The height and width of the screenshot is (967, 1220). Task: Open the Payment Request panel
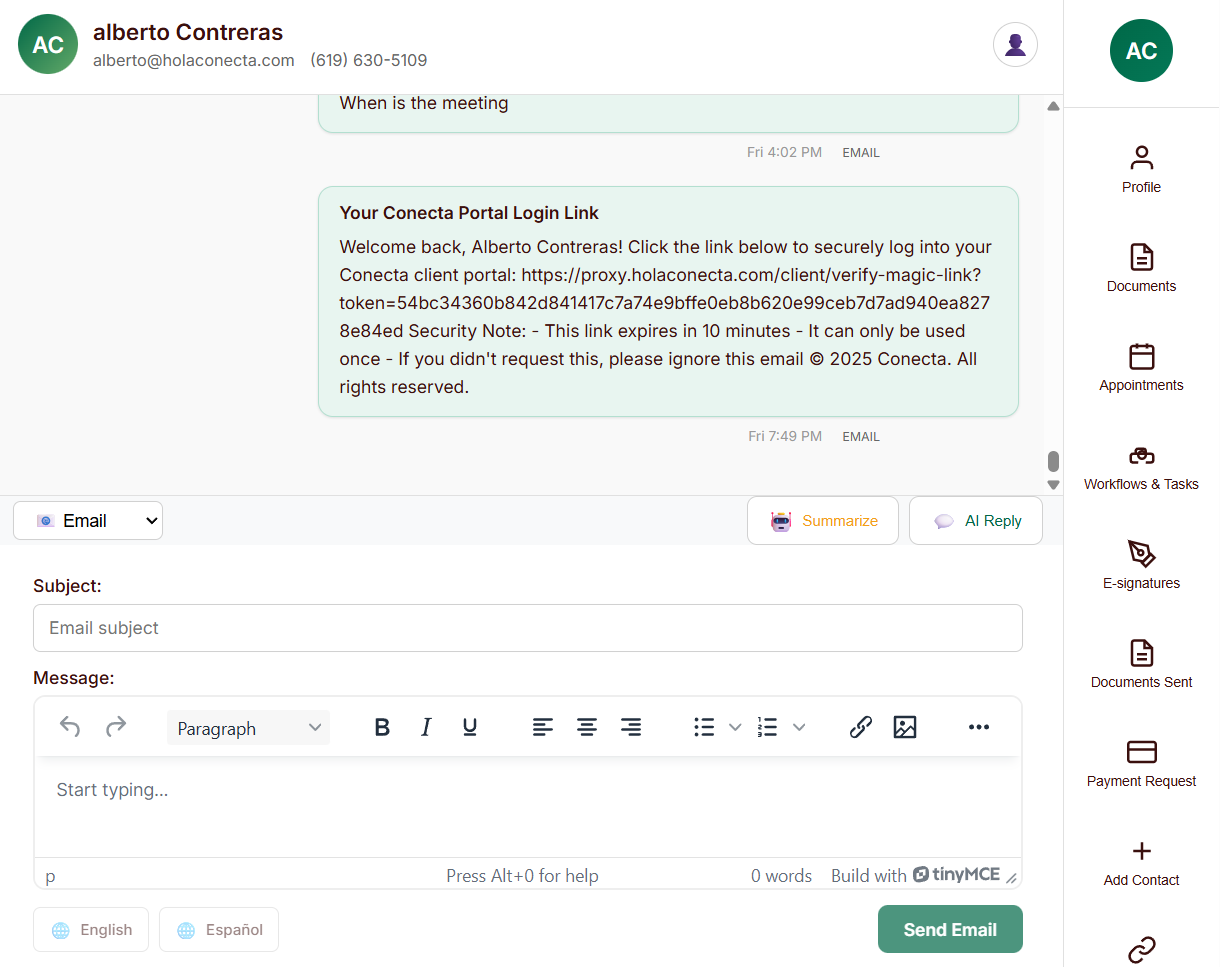[x=1141, y=760]
